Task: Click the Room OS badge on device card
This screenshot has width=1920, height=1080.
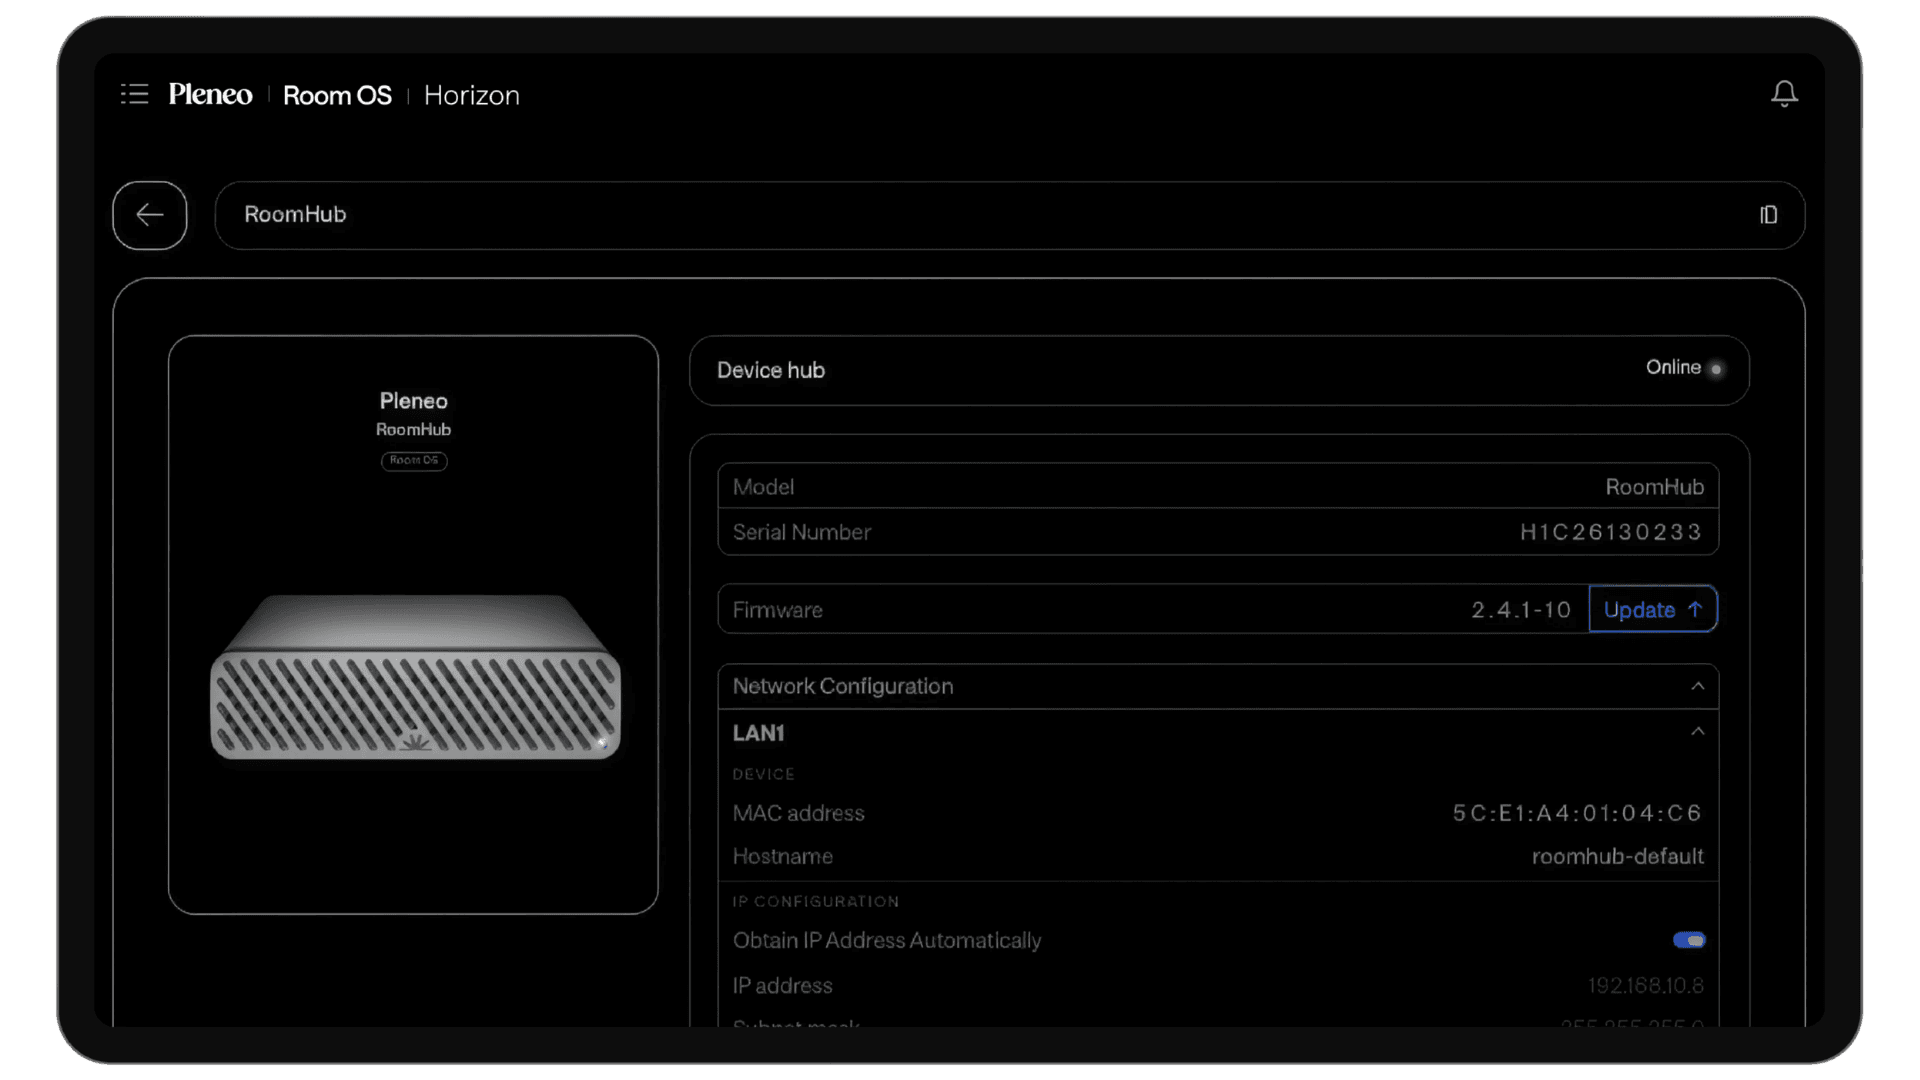Action: (414, 460)
